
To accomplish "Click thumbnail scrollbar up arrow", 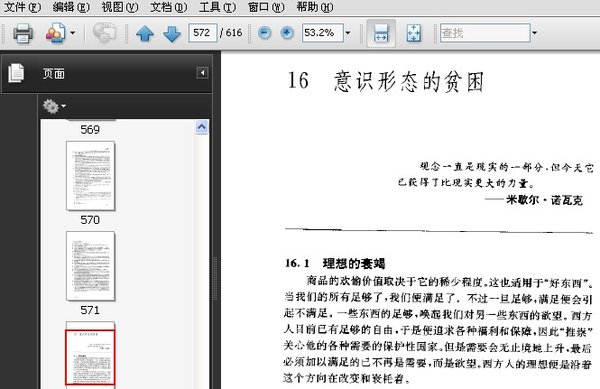I will 202,127.
